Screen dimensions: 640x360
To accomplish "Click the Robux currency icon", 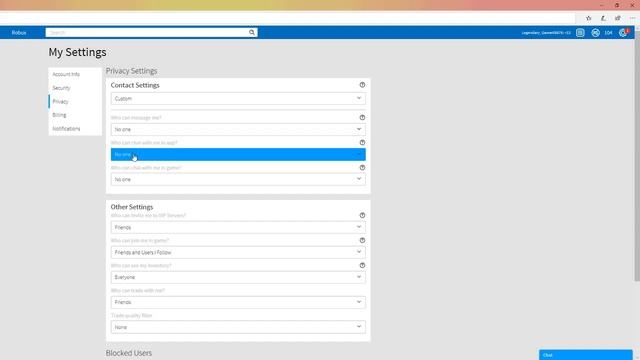I will coord(596,33).
